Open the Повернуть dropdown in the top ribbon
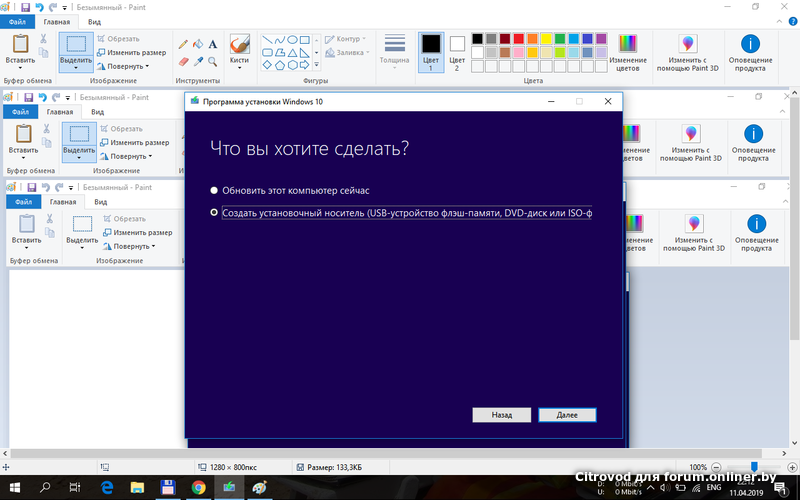This screenshot has height=500, width=800. (123, 66)
